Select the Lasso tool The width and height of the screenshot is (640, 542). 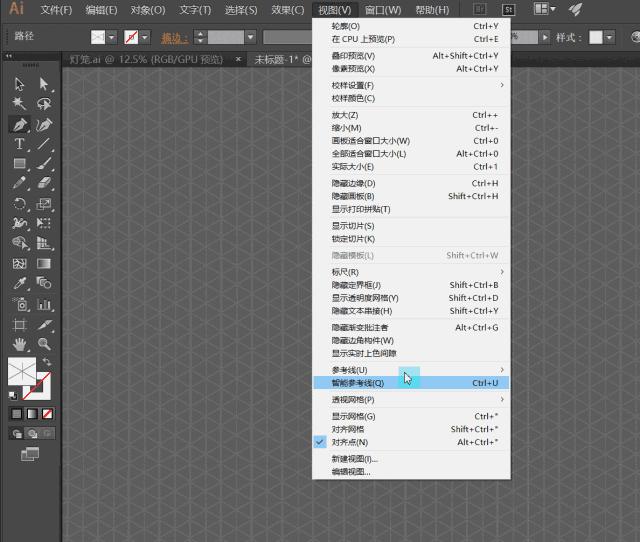point(44,104)
